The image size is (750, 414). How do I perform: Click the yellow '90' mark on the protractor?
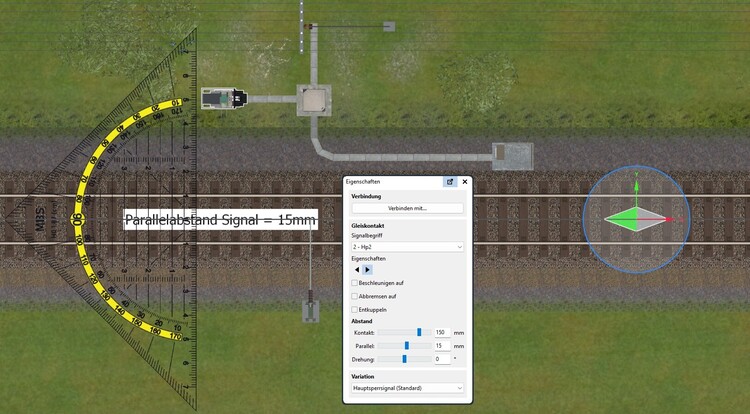77,219
